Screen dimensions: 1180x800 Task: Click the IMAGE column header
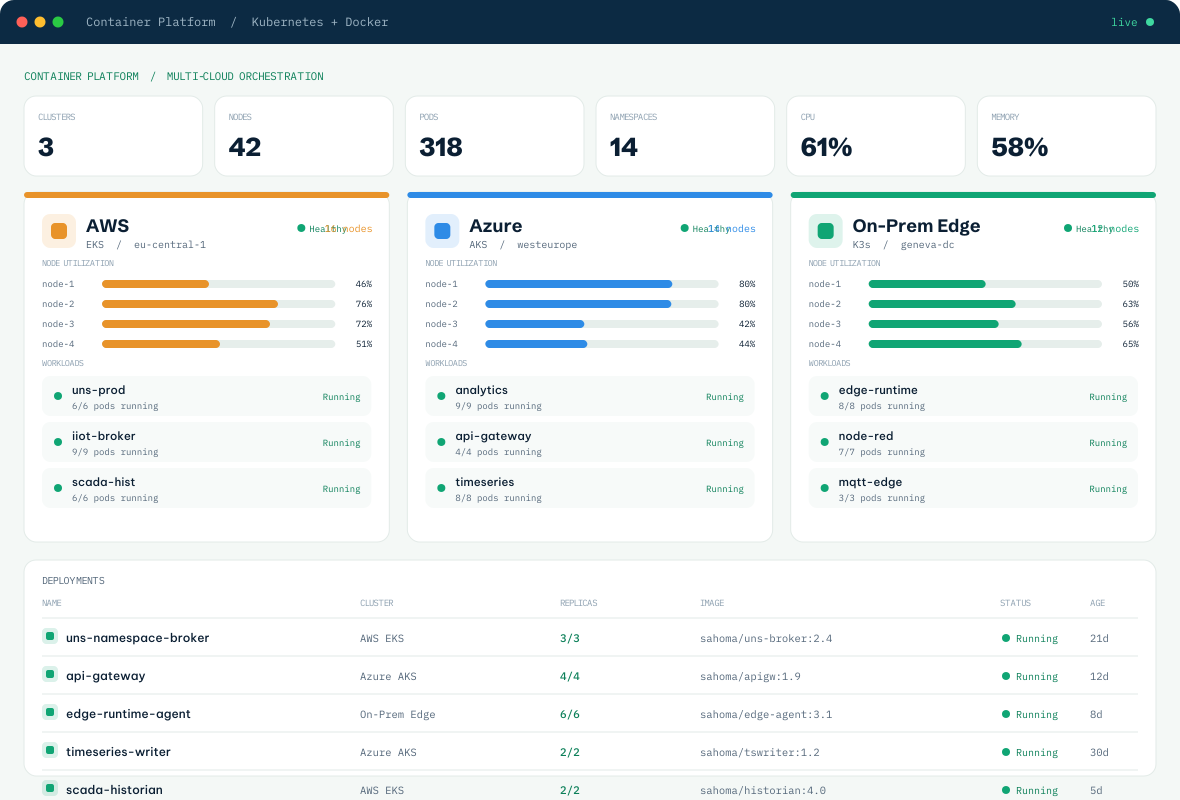[x=712, y=603]
